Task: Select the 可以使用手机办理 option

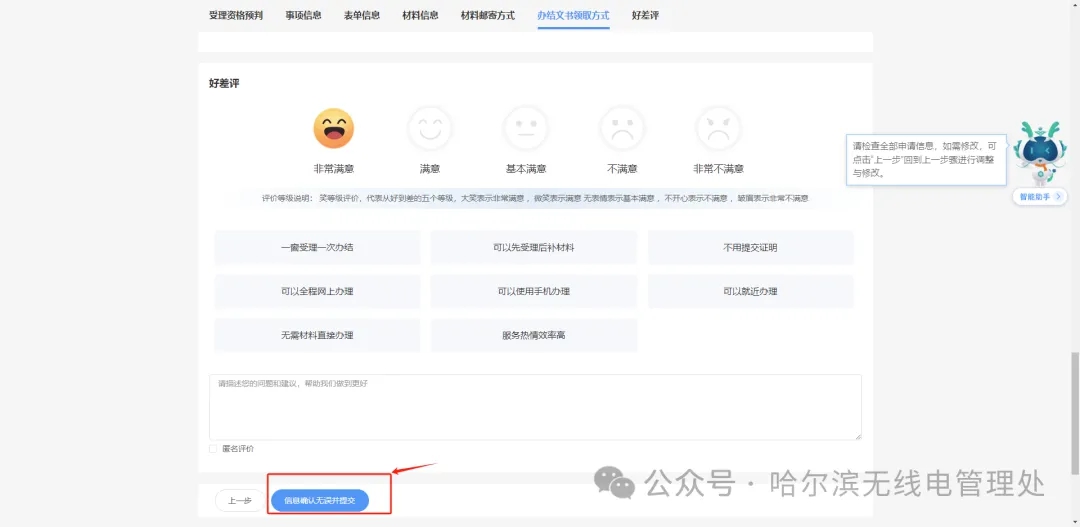Action: 533,291
